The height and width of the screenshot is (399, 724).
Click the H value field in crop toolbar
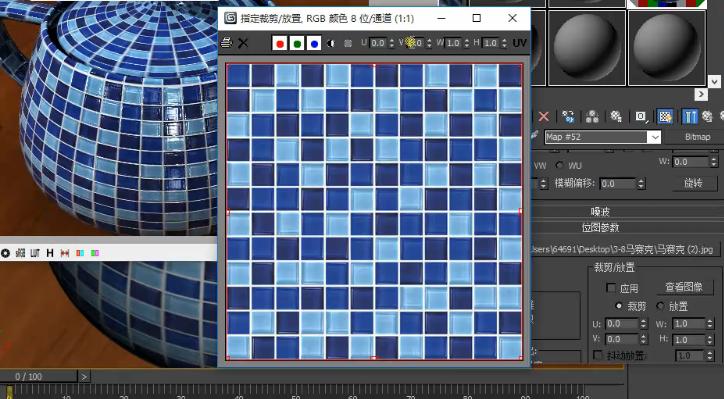pyautogui.click(x=489, y=43)
